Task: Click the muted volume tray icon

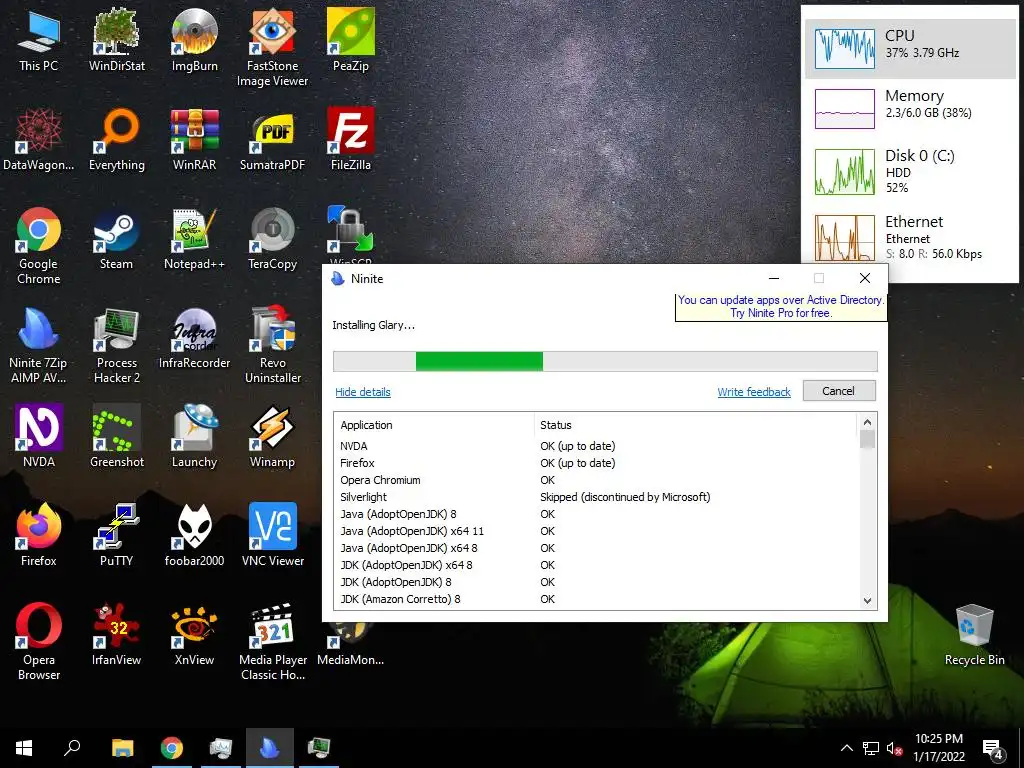Action: tap(894, 748)
